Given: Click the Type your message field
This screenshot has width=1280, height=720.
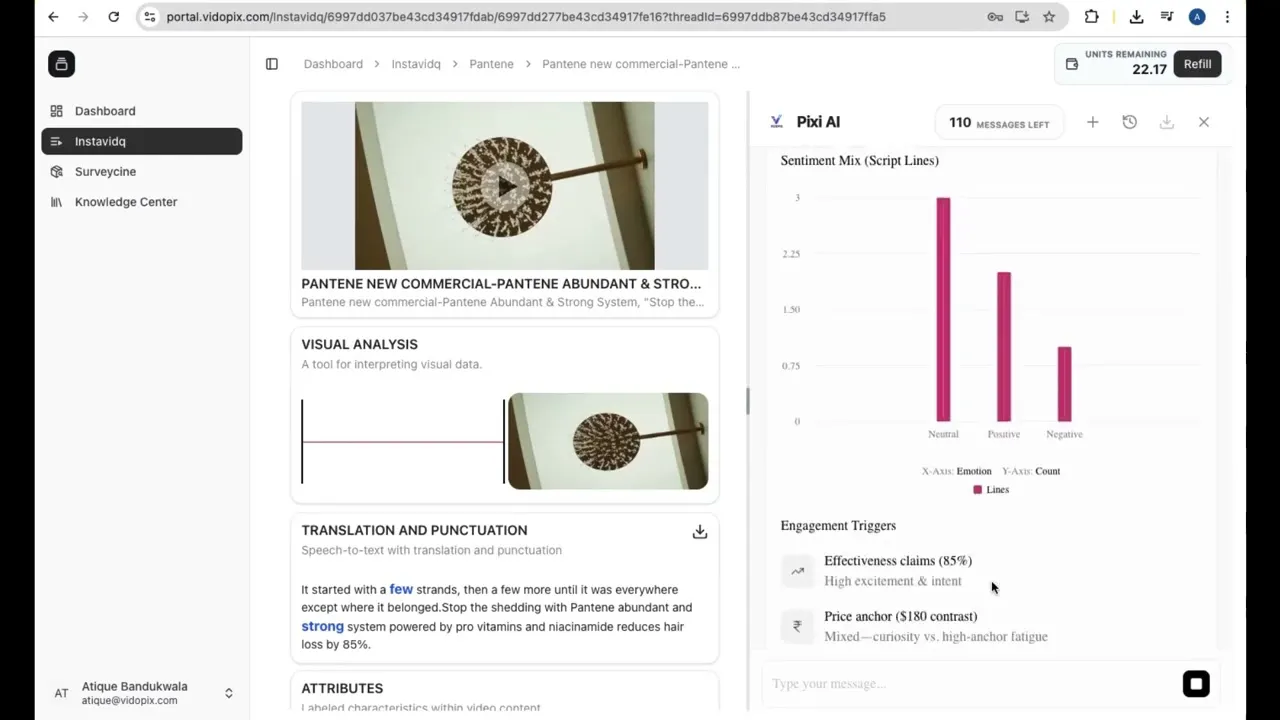Looking at the screenshot, I should [970, 684].
